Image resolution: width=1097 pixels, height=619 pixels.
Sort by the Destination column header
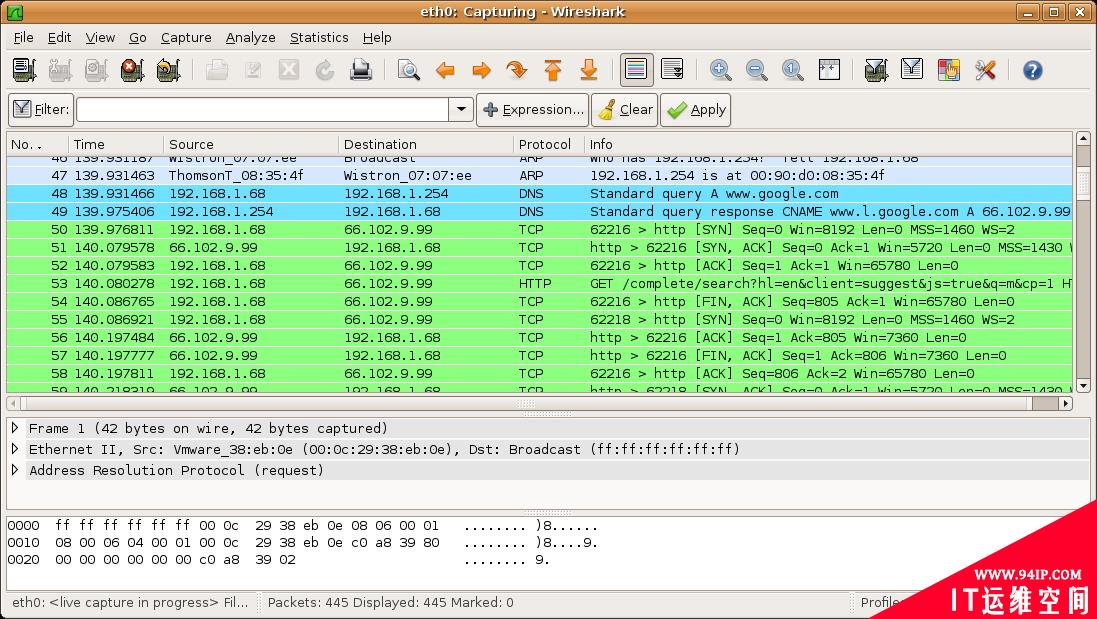click(x=425, y=144)
